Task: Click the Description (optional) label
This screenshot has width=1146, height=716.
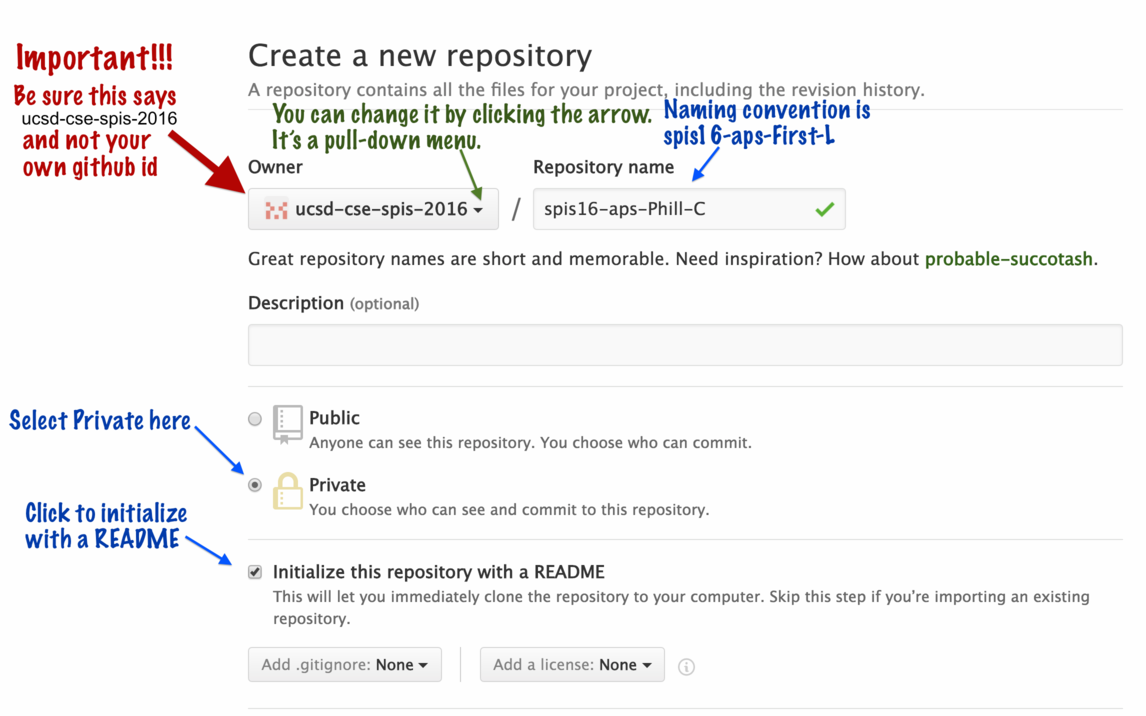Action: point(333,303)
